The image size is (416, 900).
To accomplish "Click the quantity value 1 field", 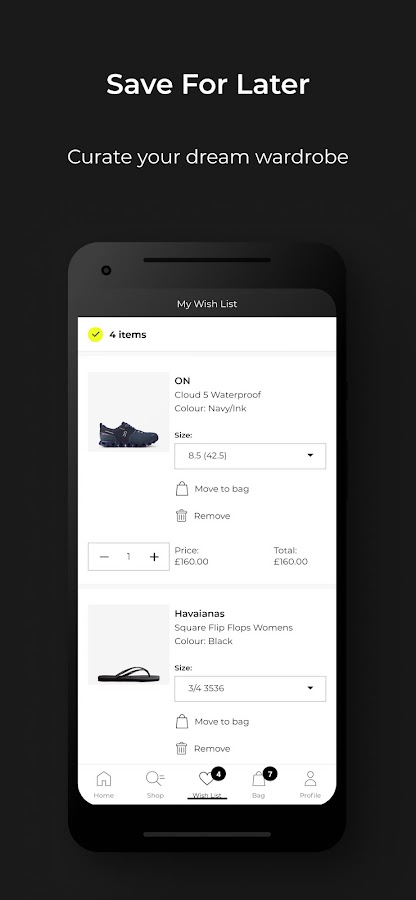I will (x=129, y=557).
